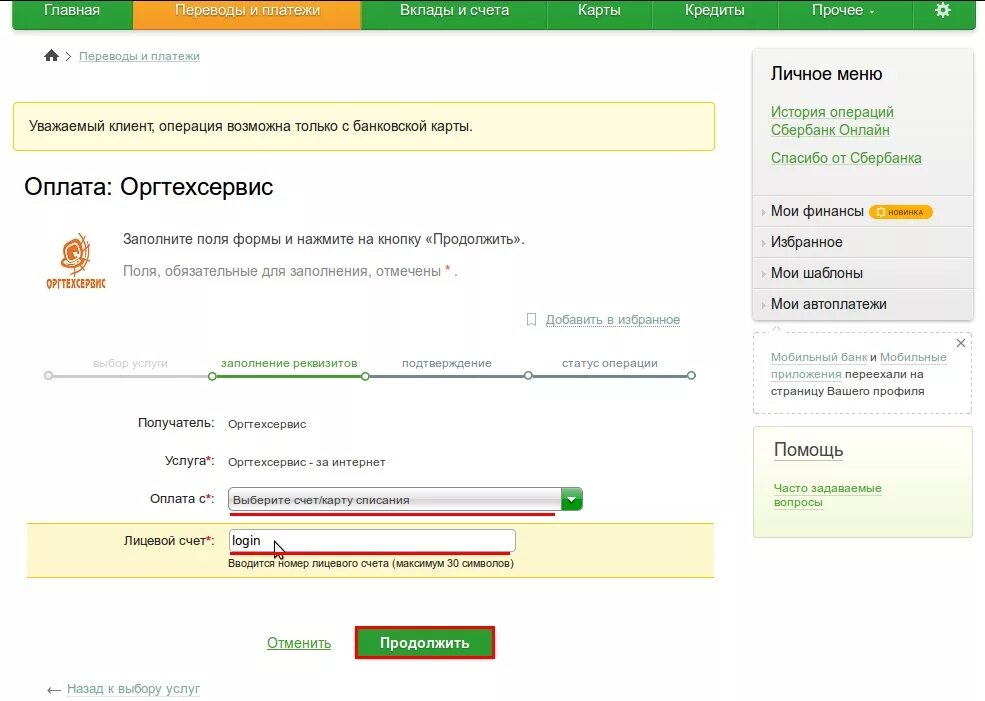The image size is (985, 701).
Task: Click the back arrow beside Назад к выбору услуг
Action: pos(54,690)
